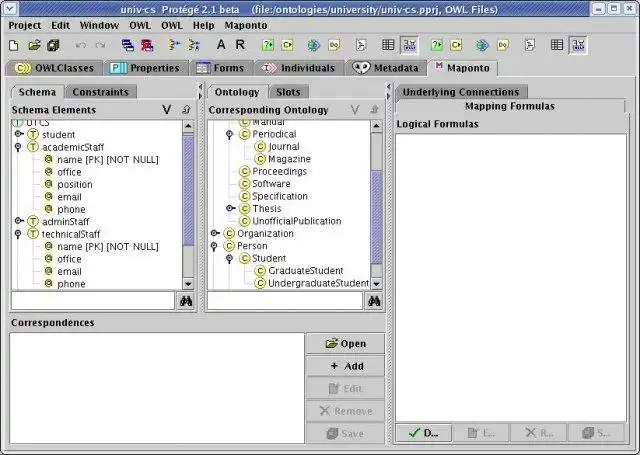640x455 pixels.
Task: Click the red stacked-classes toolbar icon
Action: 147,45
